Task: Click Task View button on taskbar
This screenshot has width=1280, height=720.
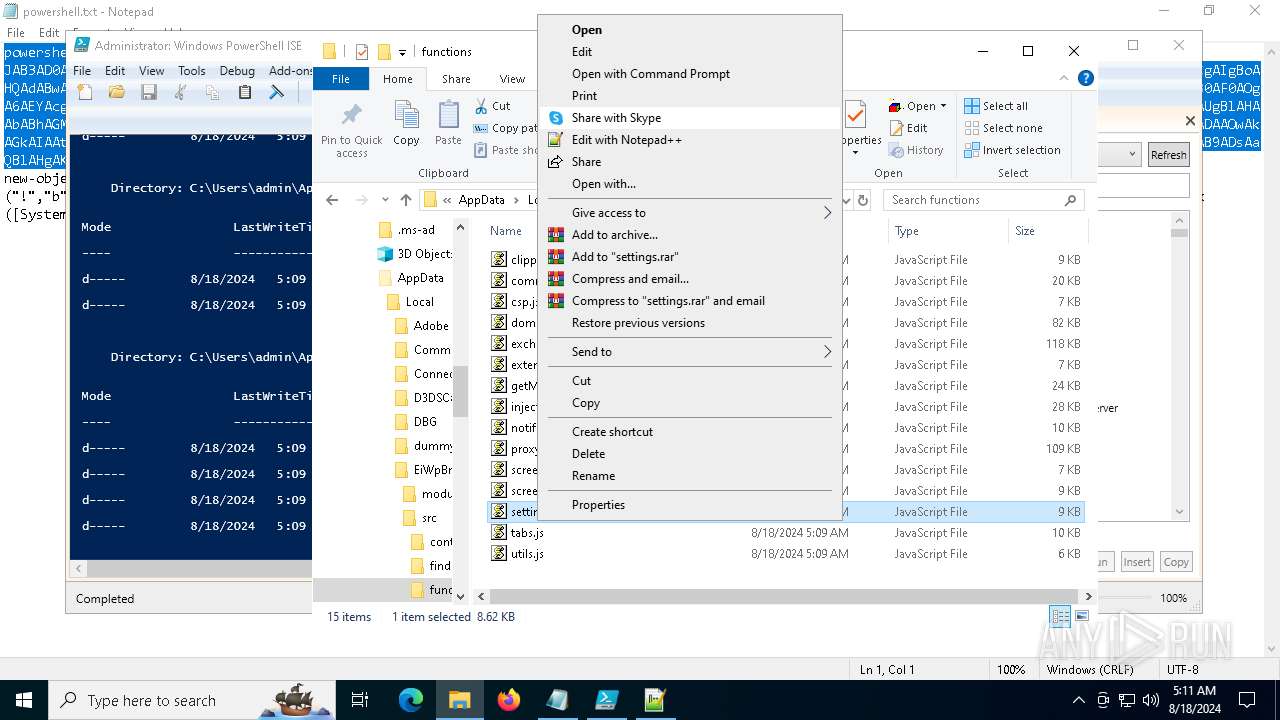Action: coord(361,700)
